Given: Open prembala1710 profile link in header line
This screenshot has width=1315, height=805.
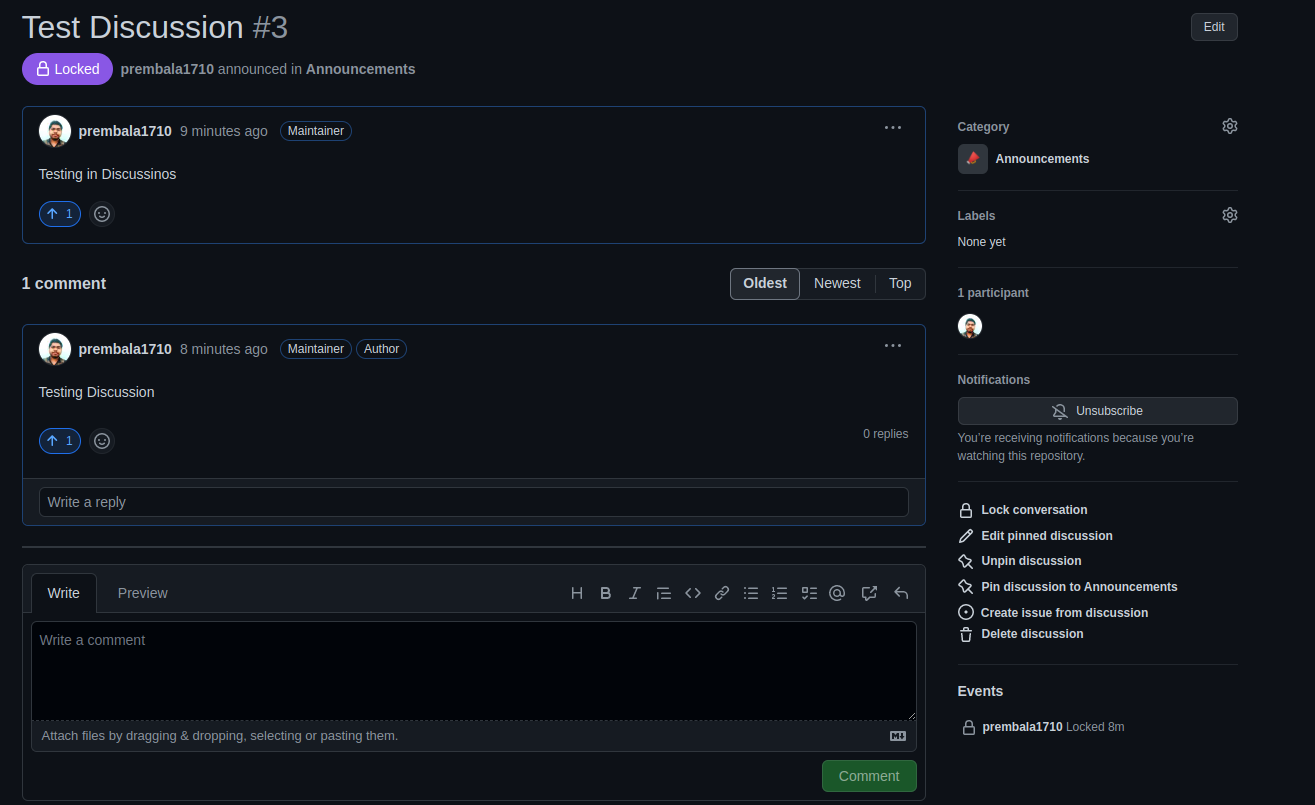Looking at the screenshot, I should click(x=167, y=69).
